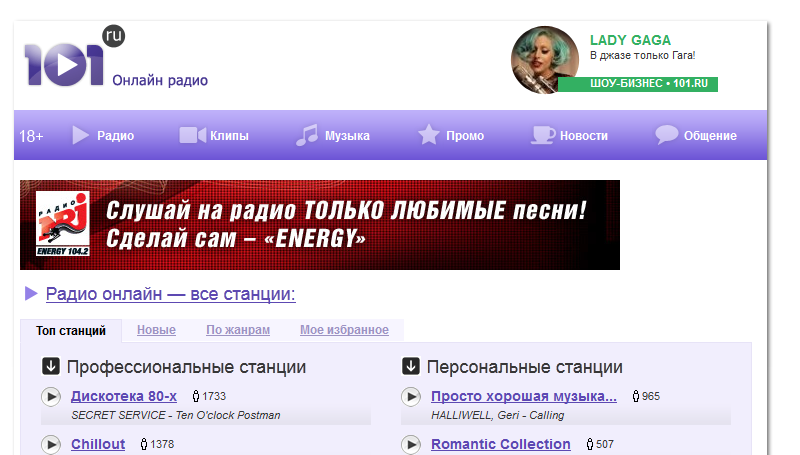Screen dimensions: 800x455
Task: Click the listener icon next to 1378
Action: click(144, 444)
